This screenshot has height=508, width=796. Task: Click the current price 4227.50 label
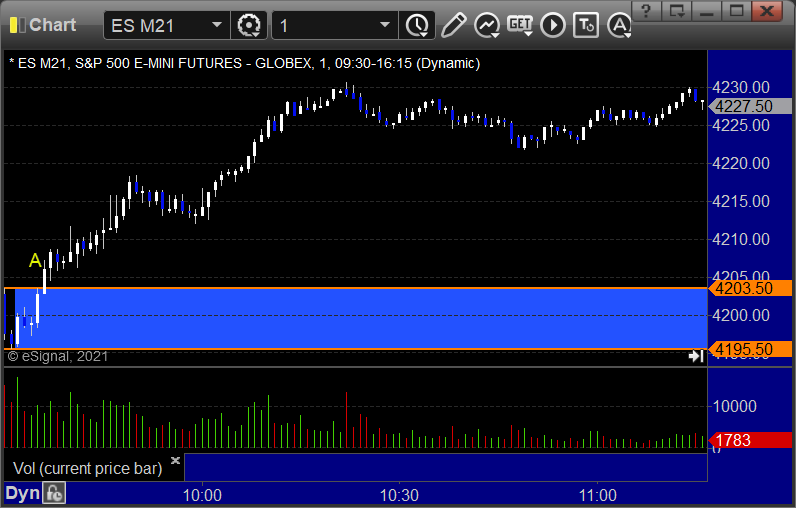[x=750, y=106]
